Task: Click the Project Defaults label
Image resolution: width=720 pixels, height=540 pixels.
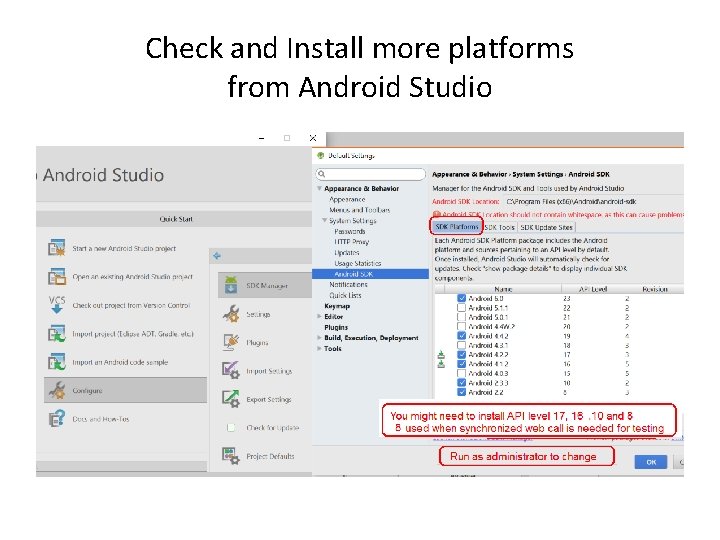Action: pos(270,456)
